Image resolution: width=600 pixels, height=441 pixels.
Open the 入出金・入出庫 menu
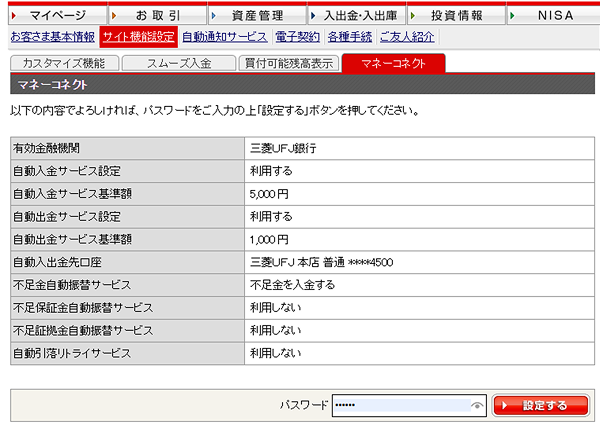(x=357, y=15)
